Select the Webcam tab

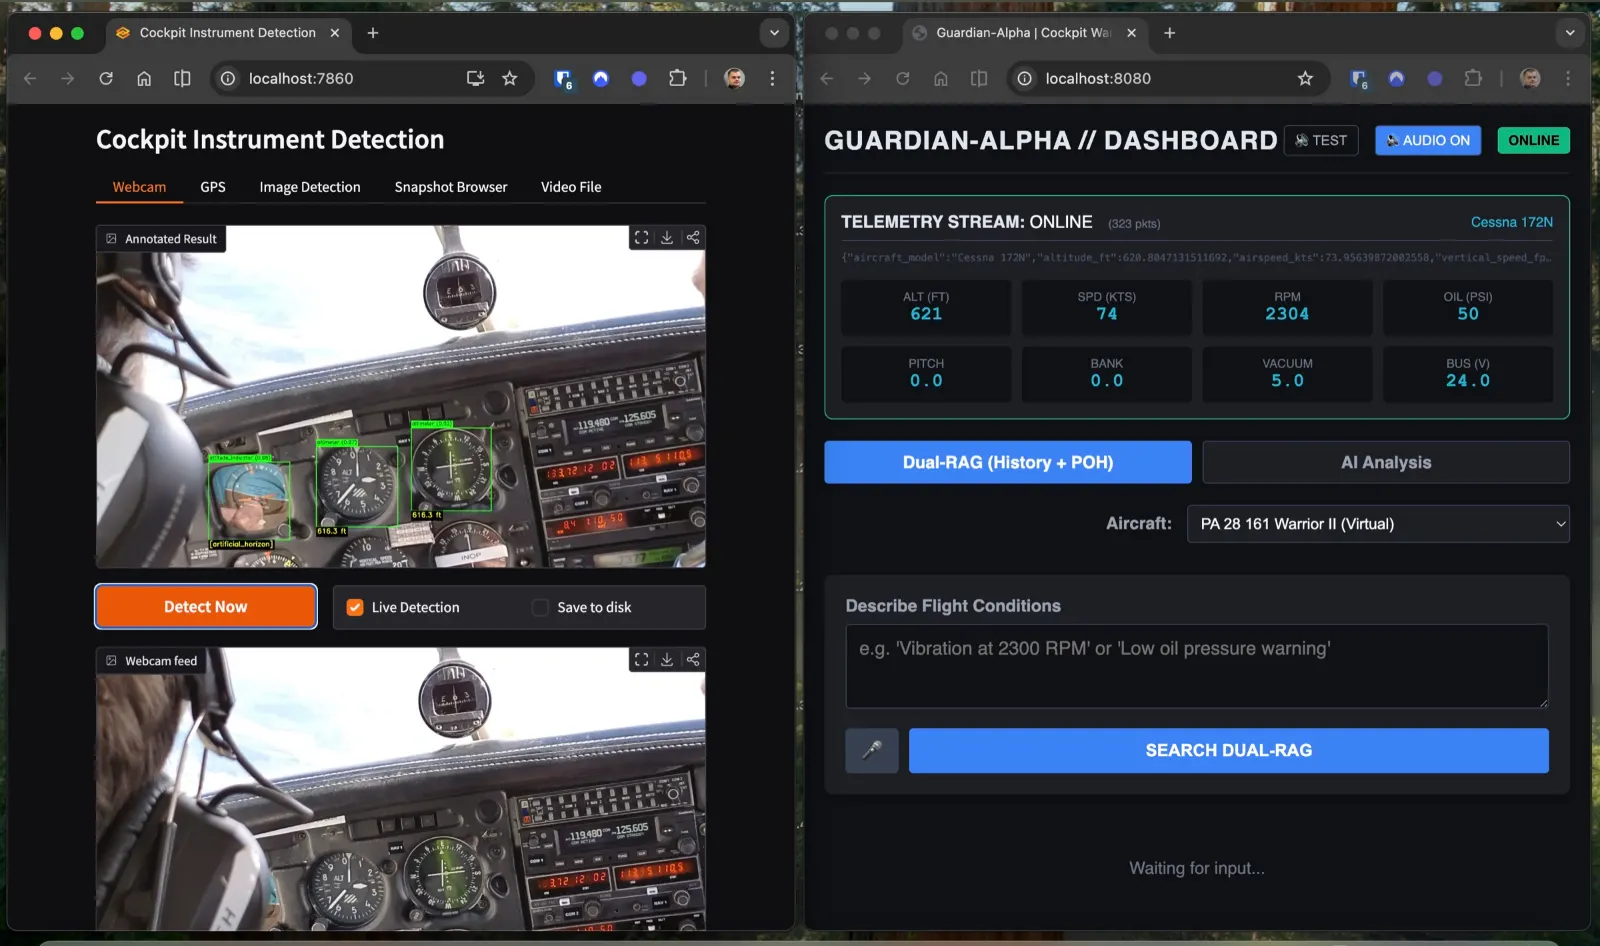(x=139, y=187)
